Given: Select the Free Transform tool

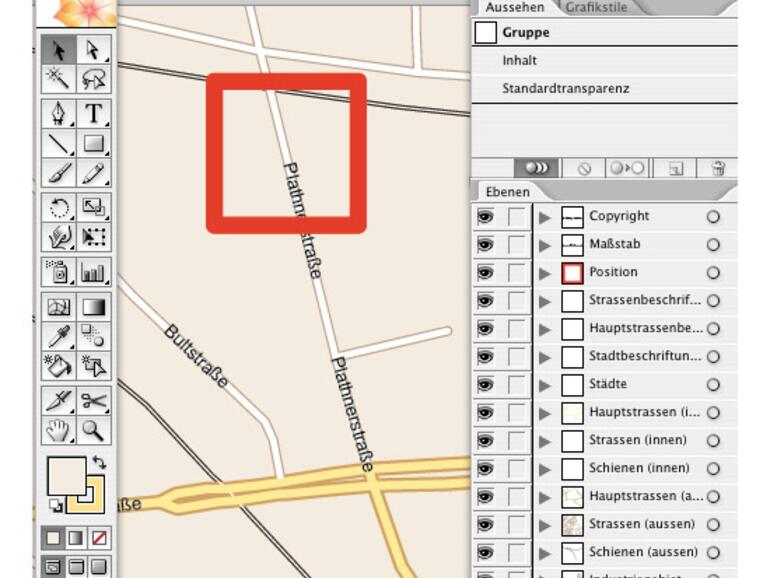Looking at the screenshot, I should pos(94,237).
